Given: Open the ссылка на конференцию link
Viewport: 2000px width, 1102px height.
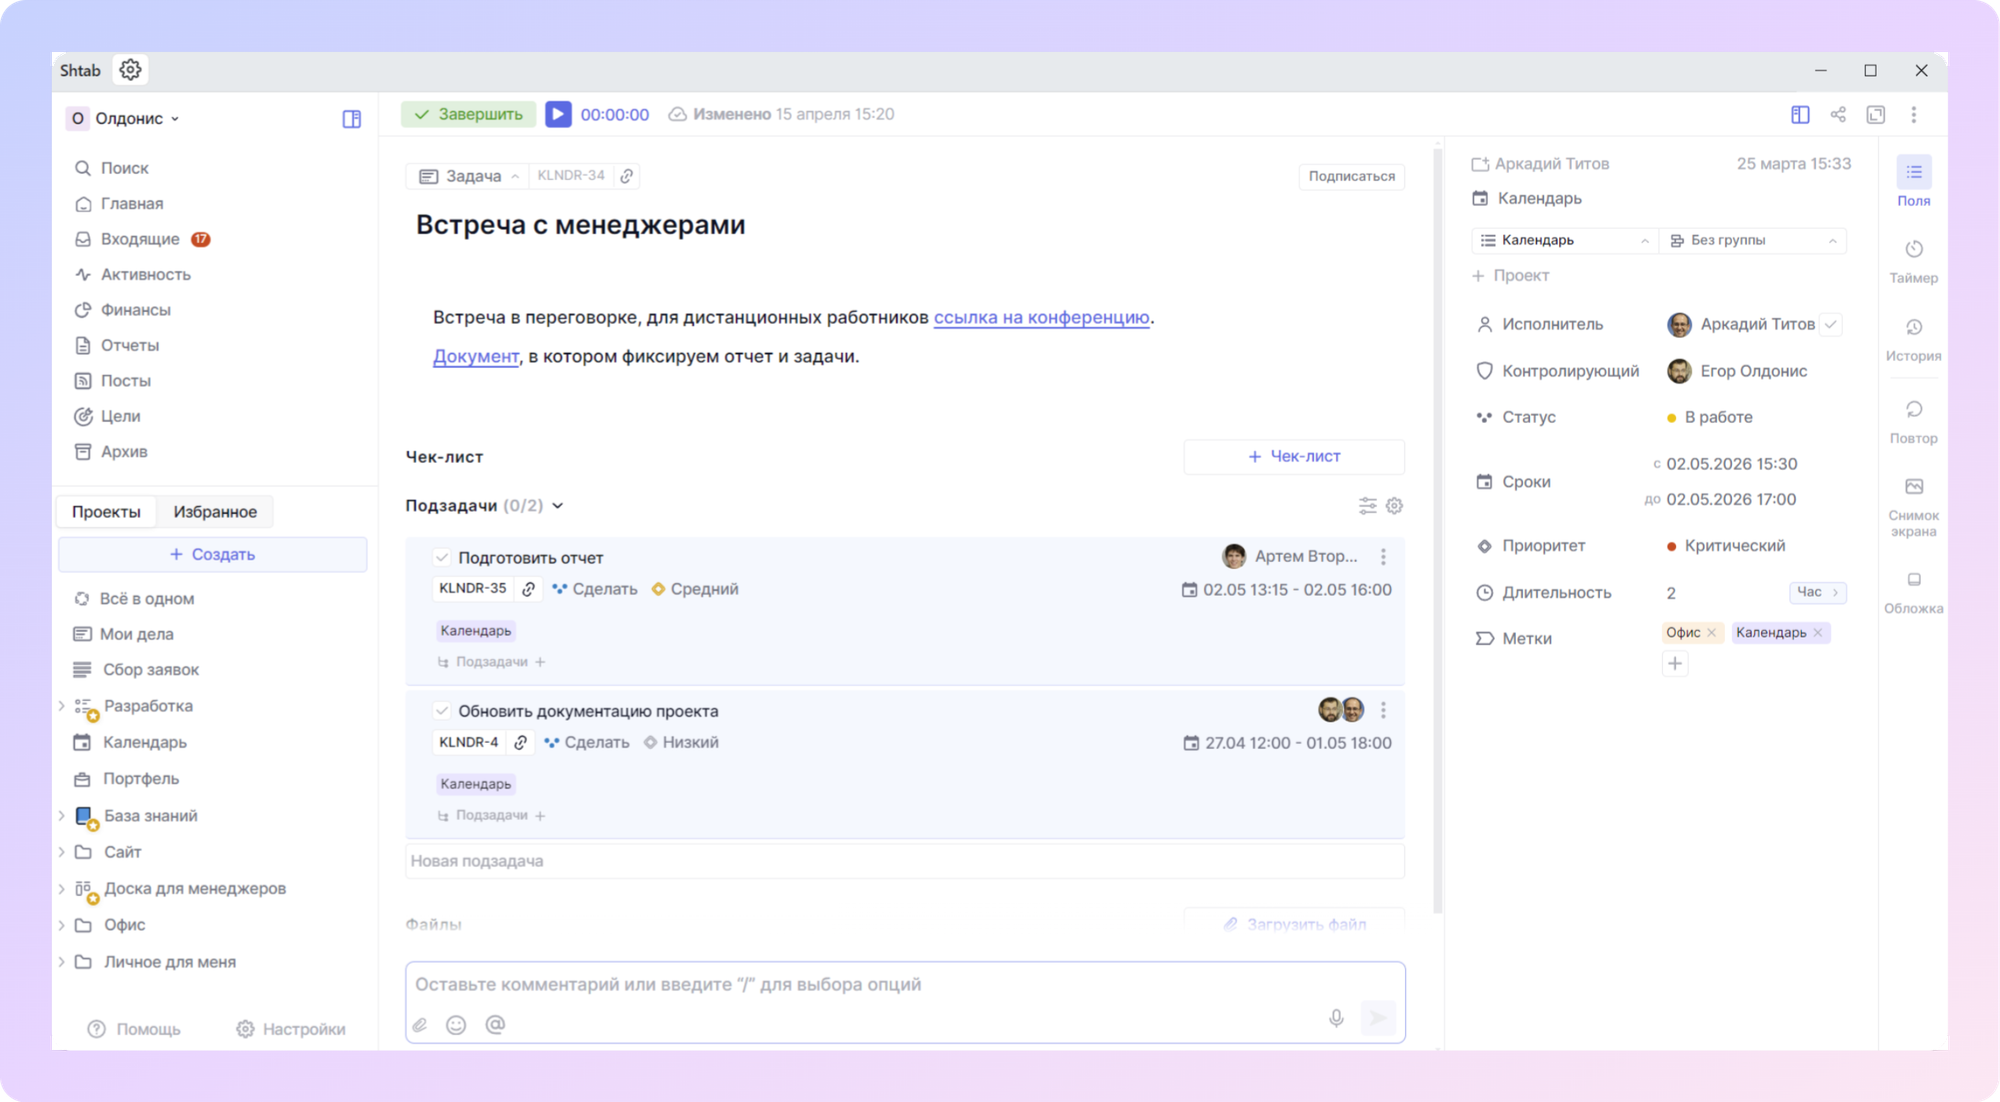Looking at the screenshot, I should 1041,317.
